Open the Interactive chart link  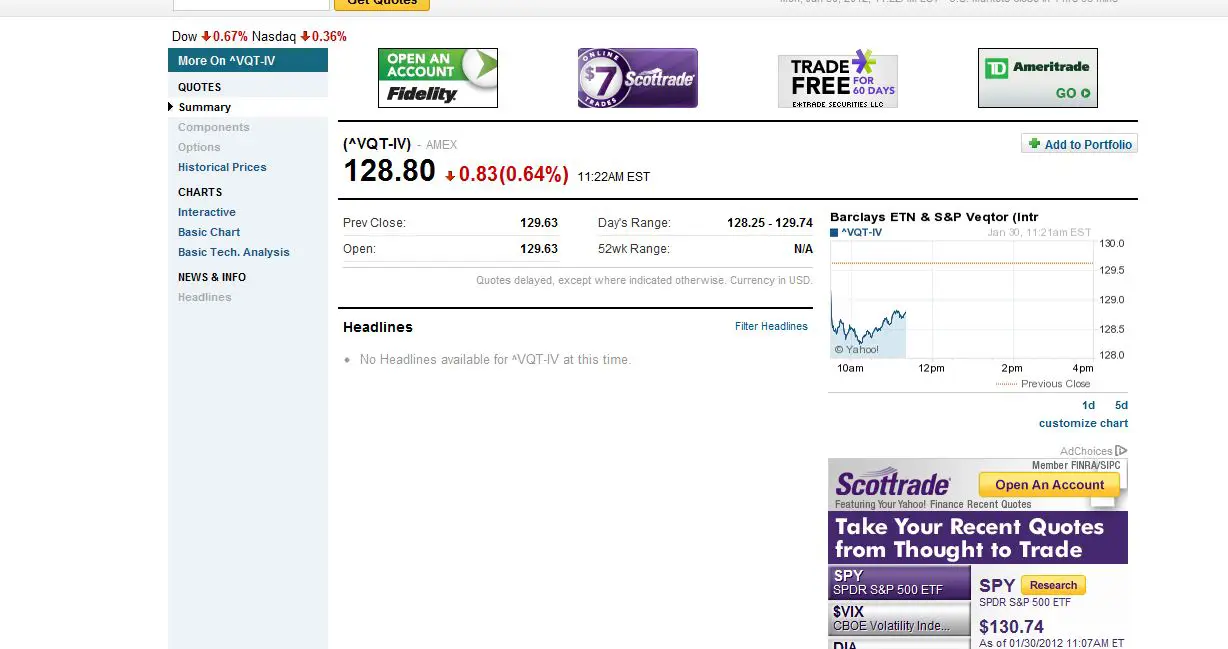(x=207, y=212)
